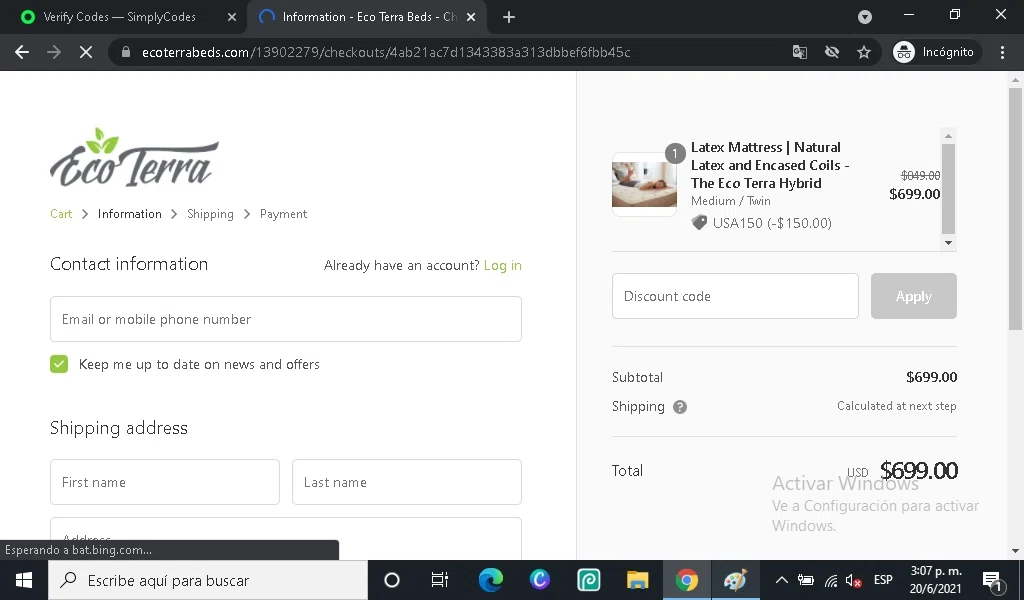Click the address bar URL

(x=386, y=52)
